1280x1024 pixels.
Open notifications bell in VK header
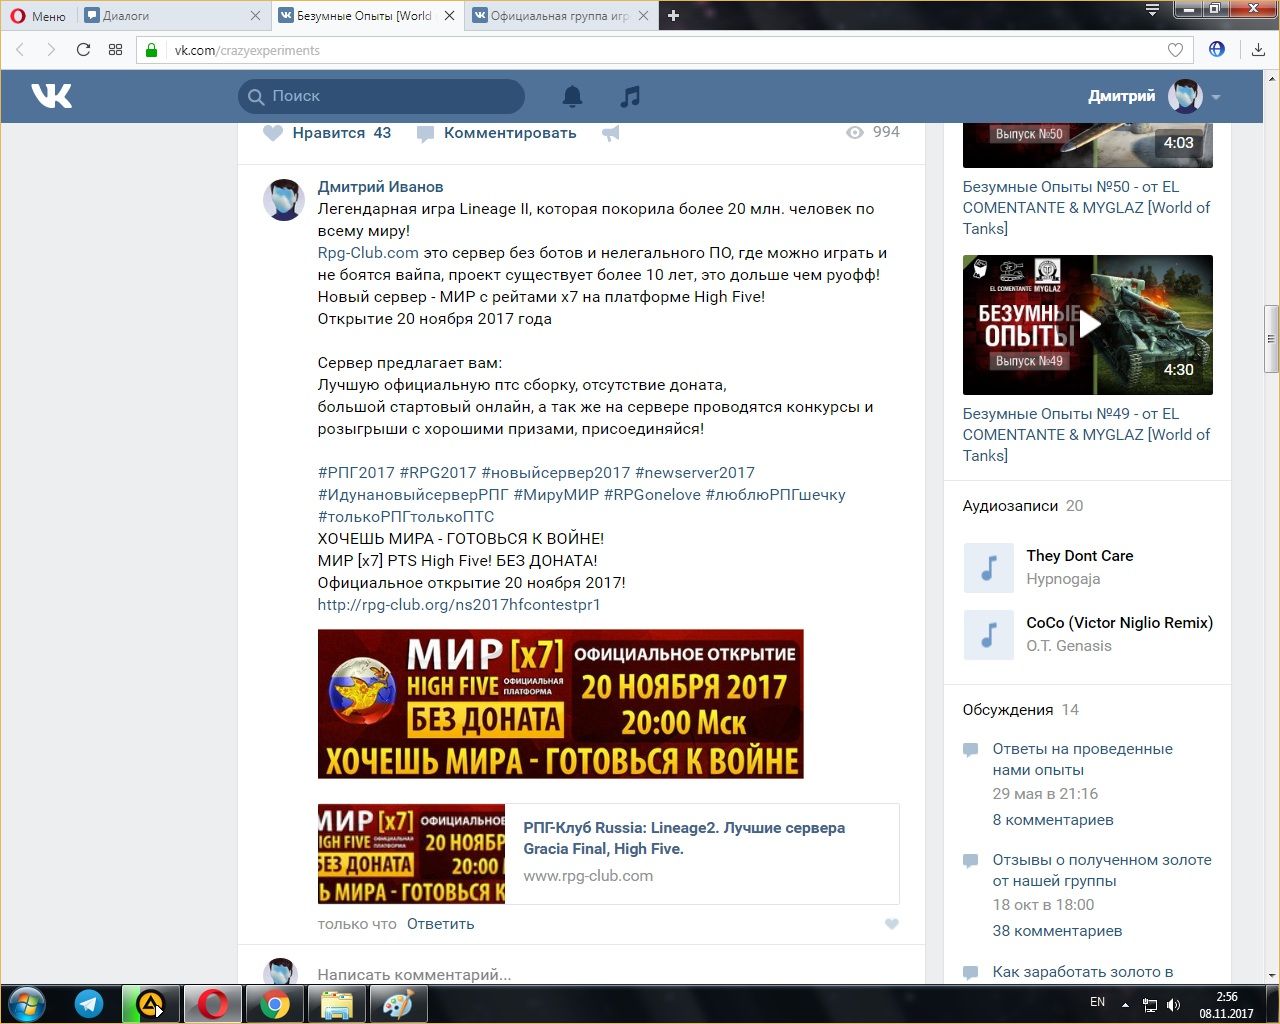[572, 96]
